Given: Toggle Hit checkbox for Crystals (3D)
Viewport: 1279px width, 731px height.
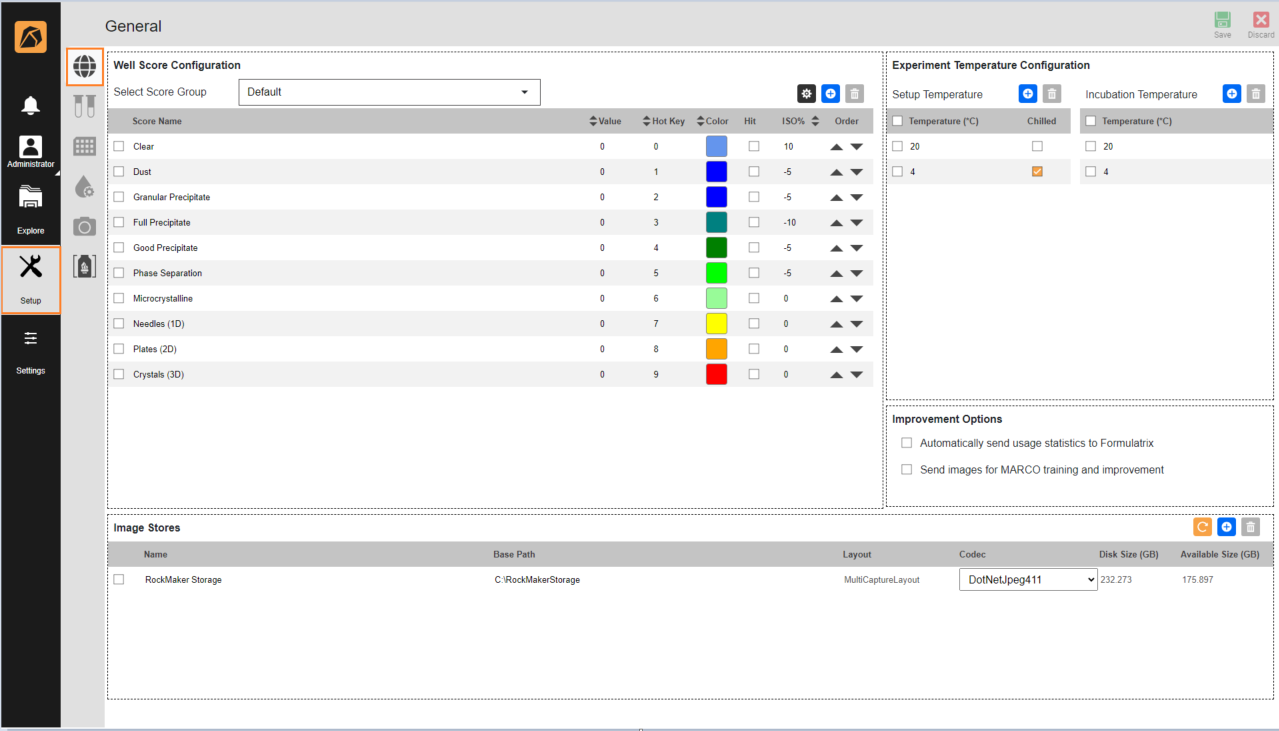Looking at the screenshot, I should pyautogui.click(x=754, y=374).
